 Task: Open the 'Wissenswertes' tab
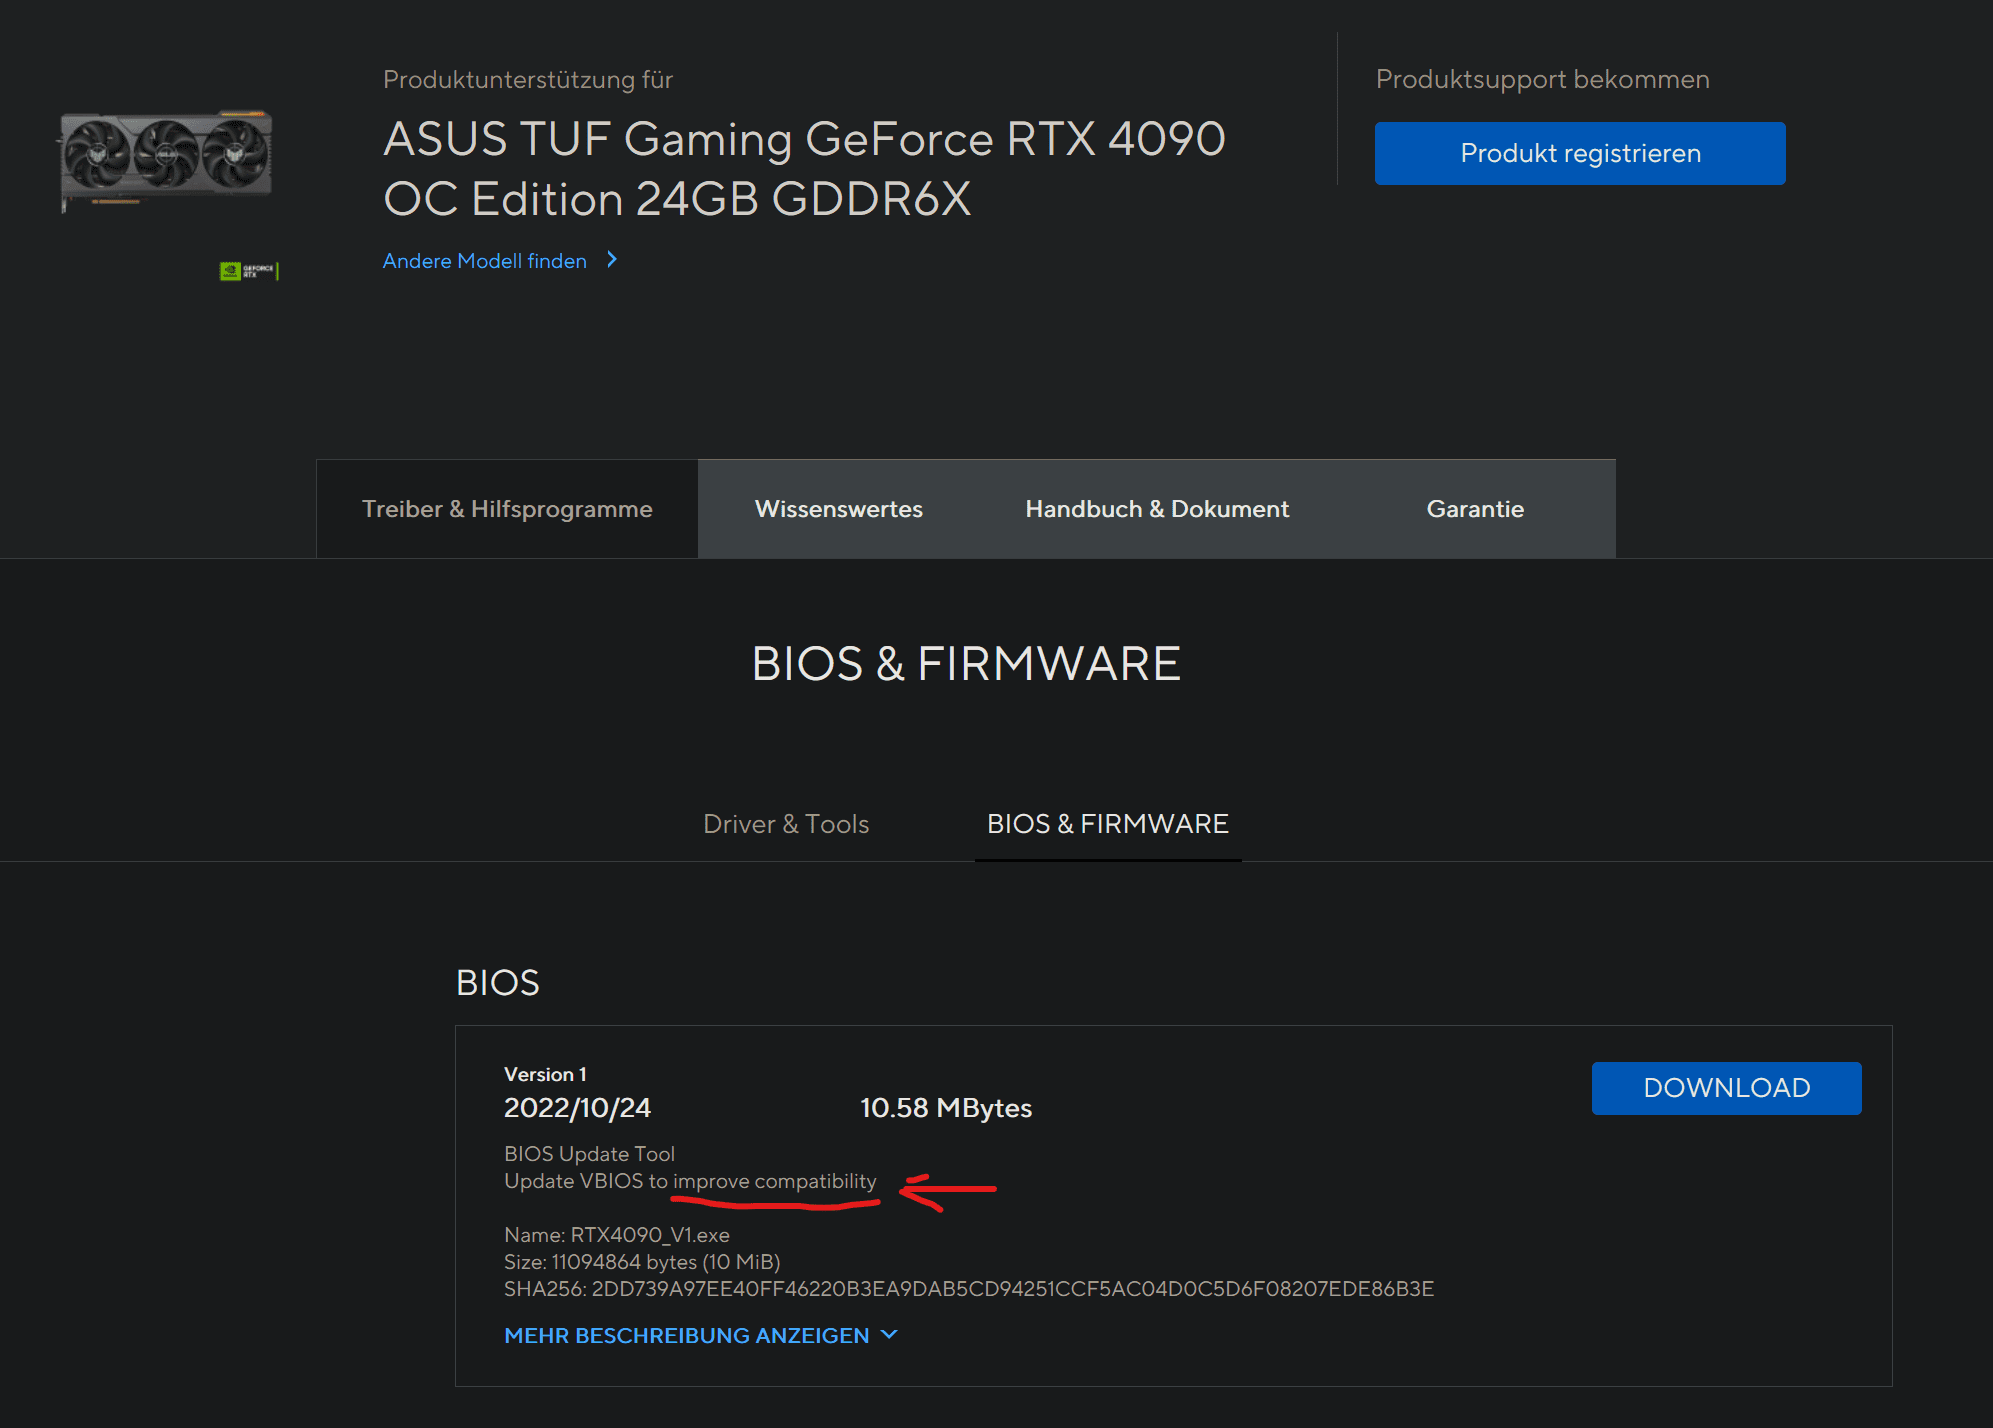point(838,509)
